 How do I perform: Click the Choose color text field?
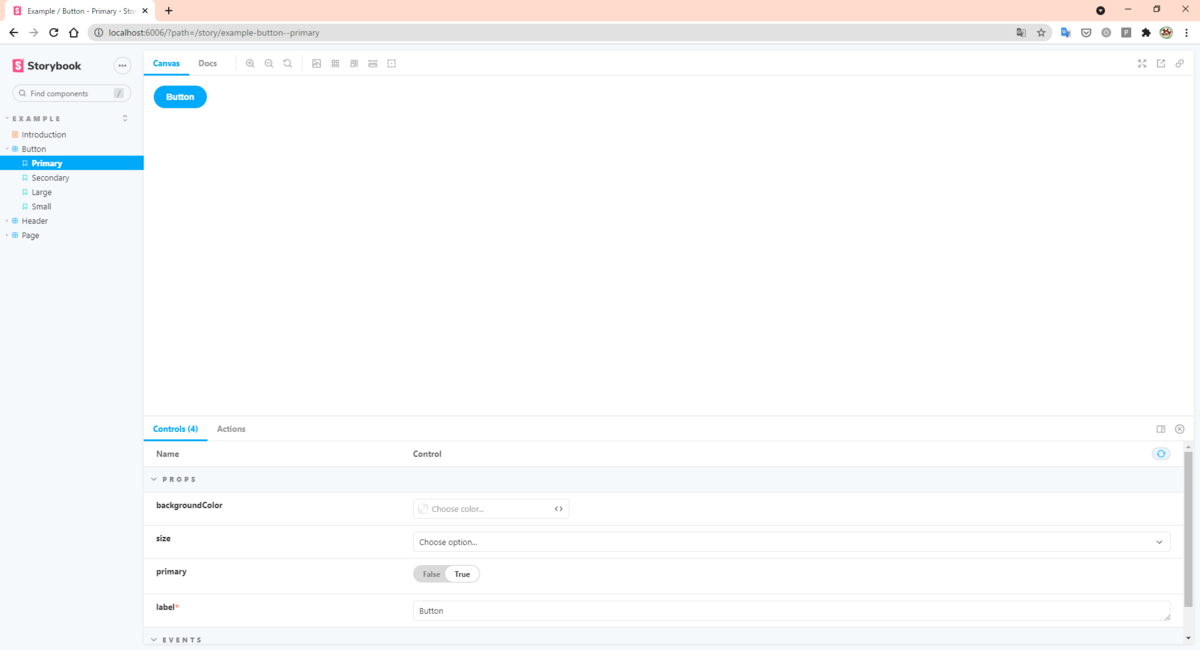(x=490, y=509)
